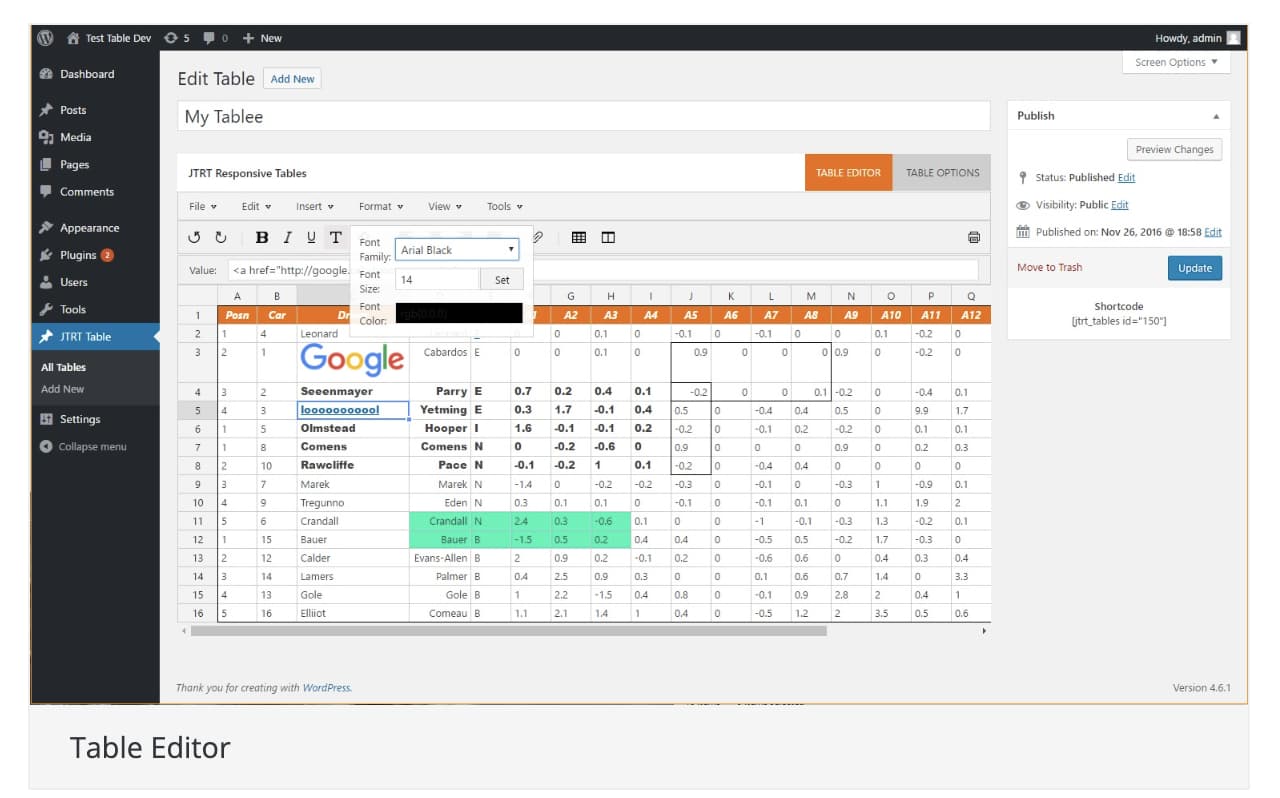
Task: Open the Insert menu
Action: [x=315, y=206]
